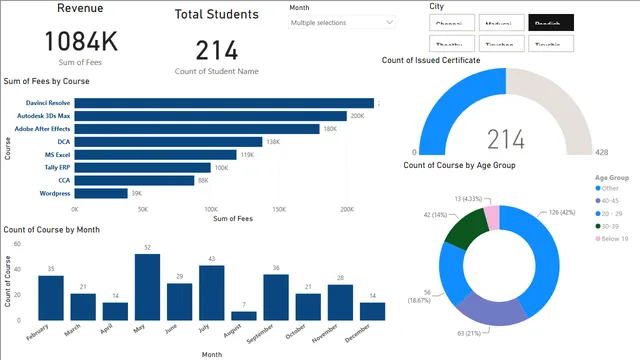Viewport: 640px width, 360px height.
Task: Select the 214 Total Students card value
Action: pyautogui.click(x=217, y=51)
